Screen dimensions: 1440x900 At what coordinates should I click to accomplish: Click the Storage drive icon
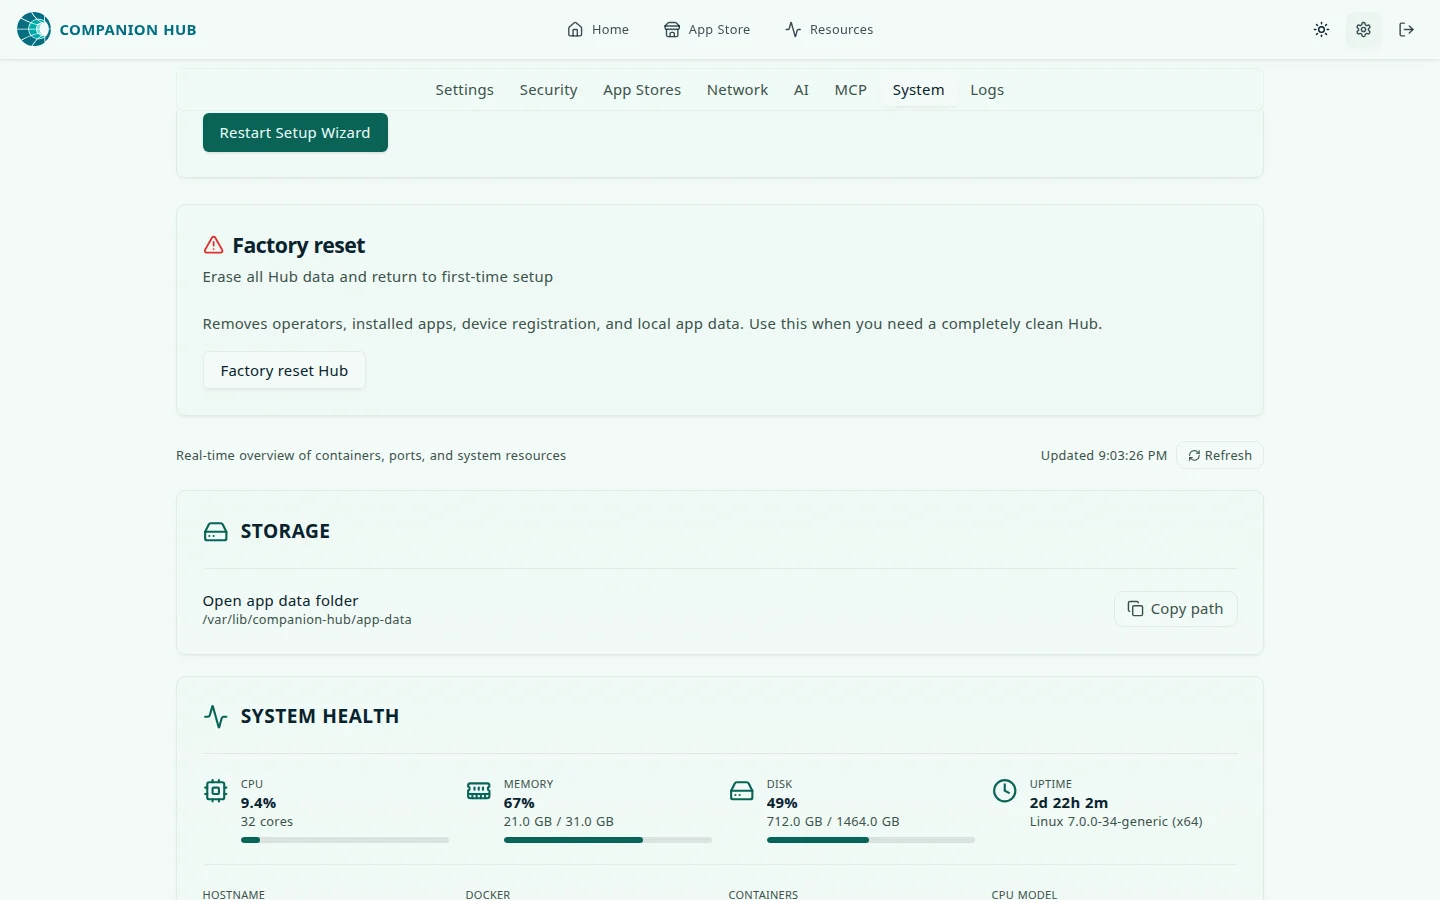[216, 532]
